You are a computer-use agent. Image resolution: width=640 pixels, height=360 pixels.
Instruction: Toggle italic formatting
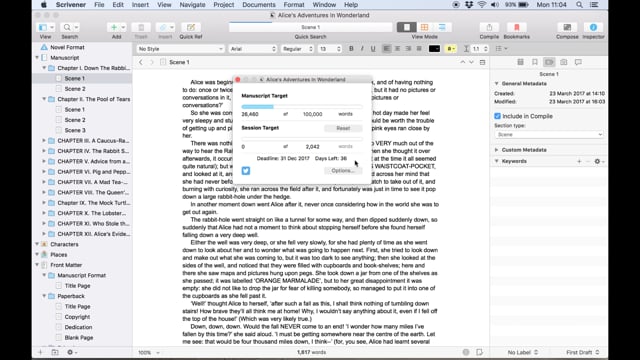(362, 49)
